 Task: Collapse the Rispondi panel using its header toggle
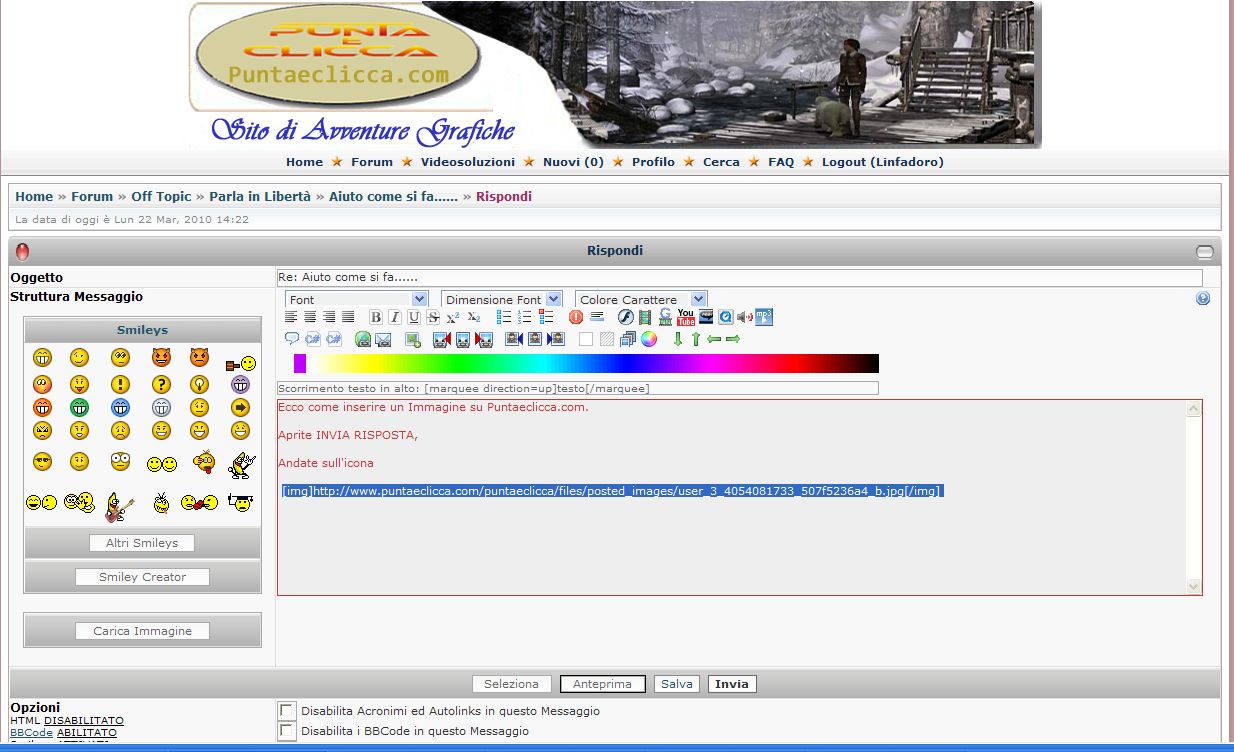click(x=1205, y=251)
